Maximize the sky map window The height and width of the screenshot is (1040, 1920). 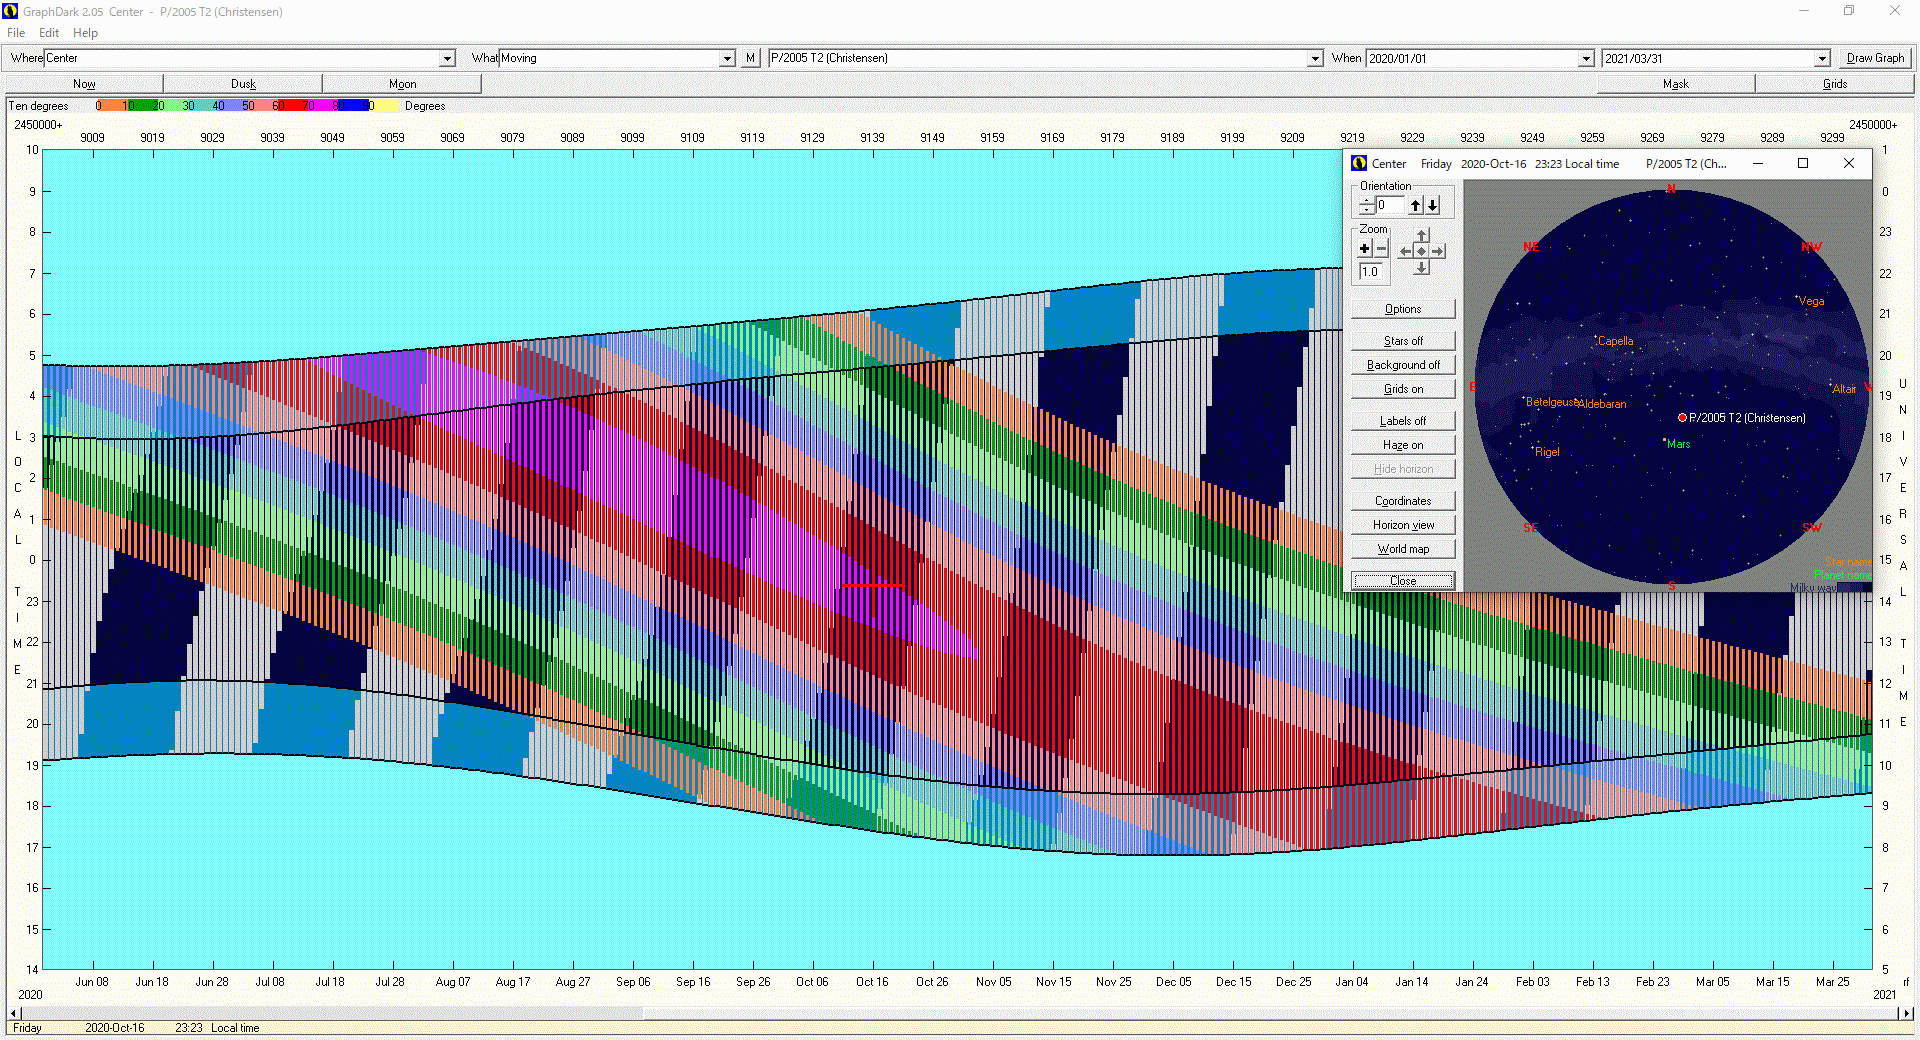[x=1803, y=163]
